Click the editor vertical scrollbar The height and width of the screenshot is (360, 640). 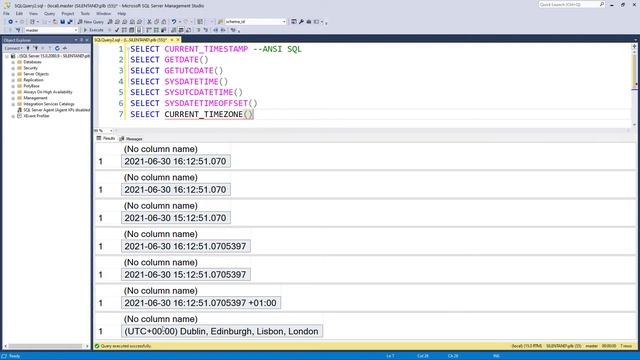pyautogui.click(x=634, y=85)
